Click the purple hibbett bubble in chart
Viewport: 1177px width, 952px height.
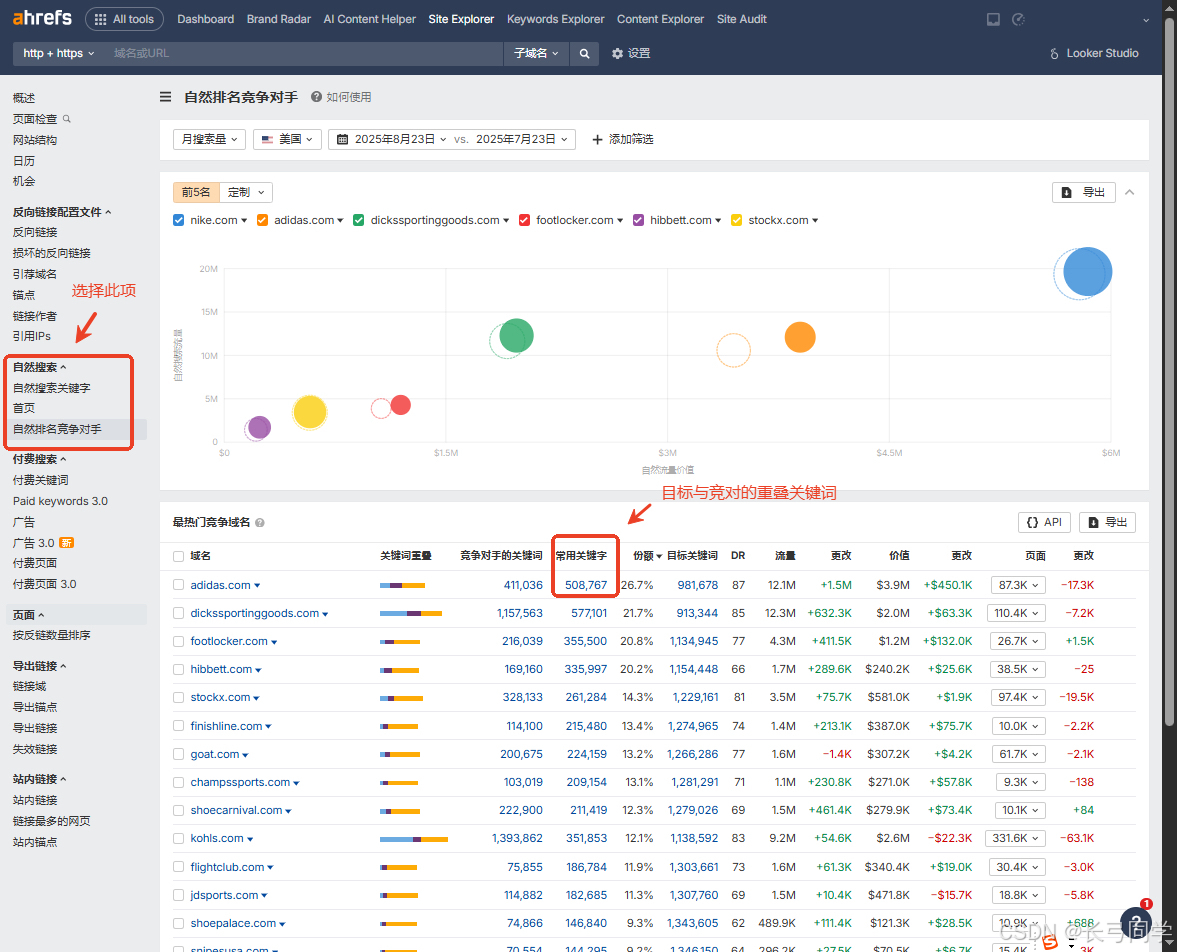[259, 427]
